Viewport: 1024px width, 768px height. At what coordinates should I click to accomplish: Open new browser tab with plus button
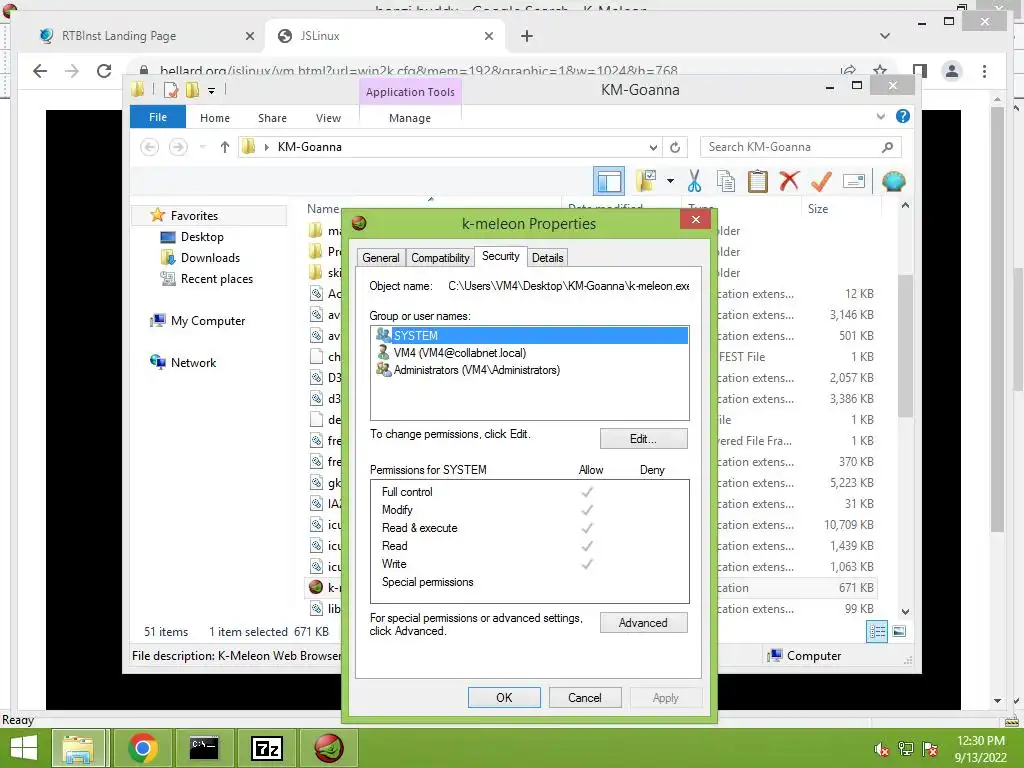(526, 36)
